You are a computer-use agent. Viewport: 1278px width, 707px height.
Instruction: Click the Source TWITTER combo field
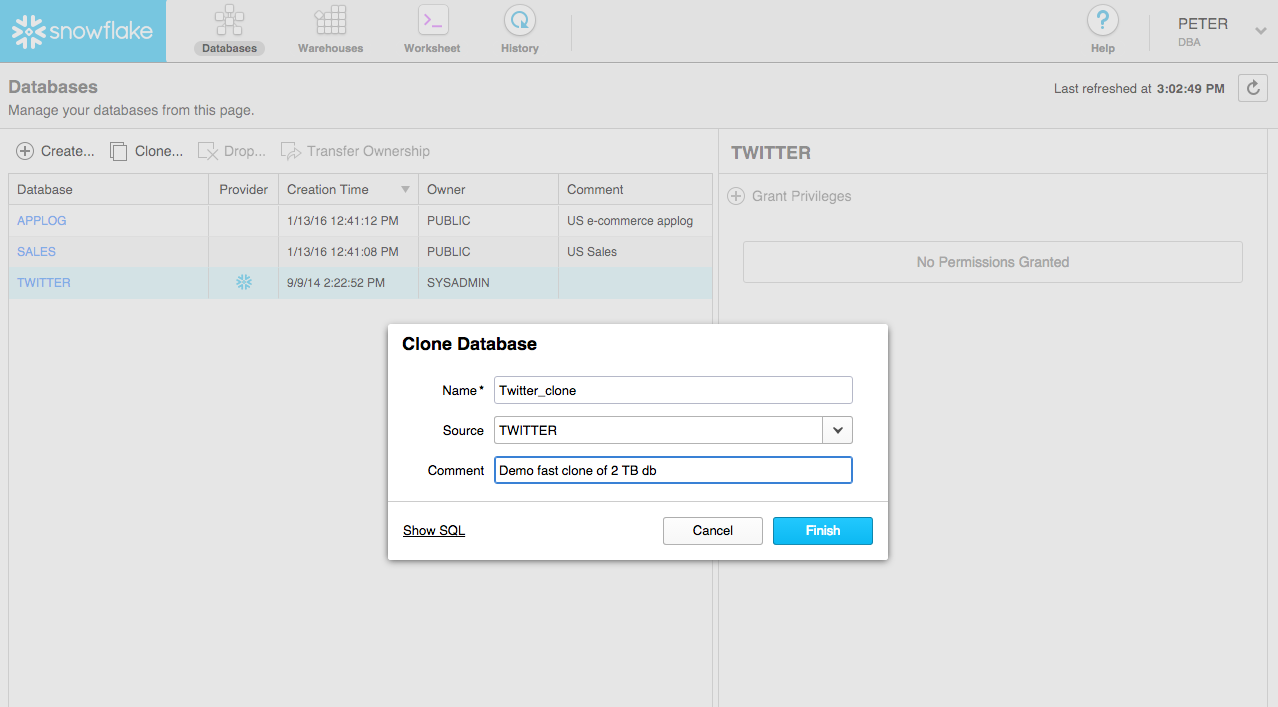click(x=658, y=430)
